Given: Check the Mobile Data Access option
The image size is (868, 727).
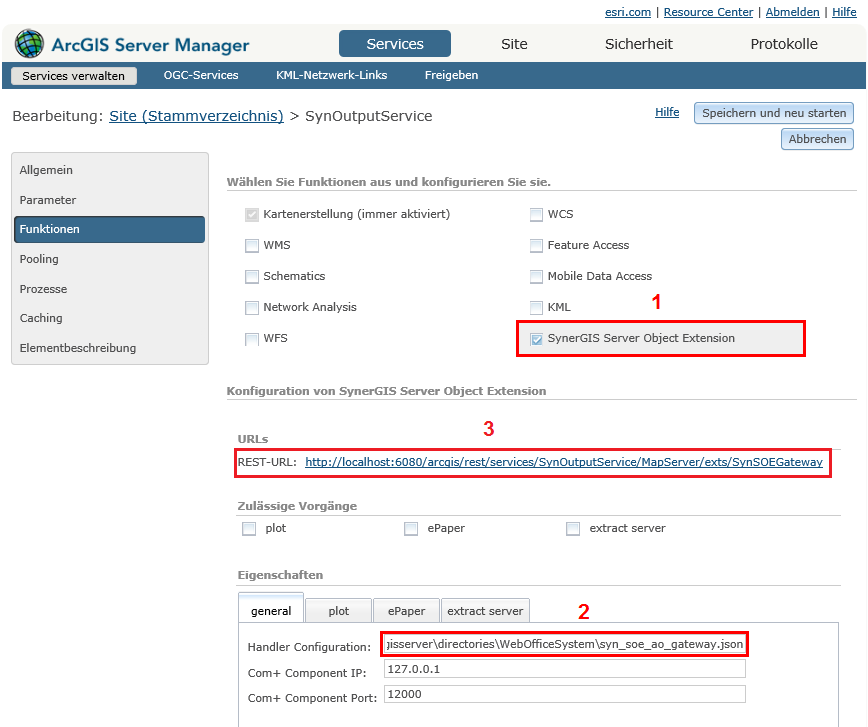Looking at the screenshot, I should pos(536,276).
